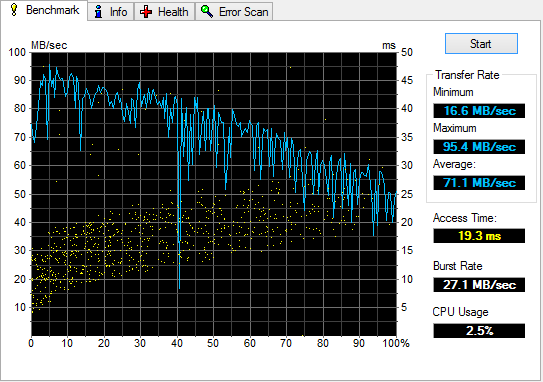Viewport: 543px width, 382px height.
Task: Click the lightbulb icon on Benchmark tab
Action: point(14,10)
